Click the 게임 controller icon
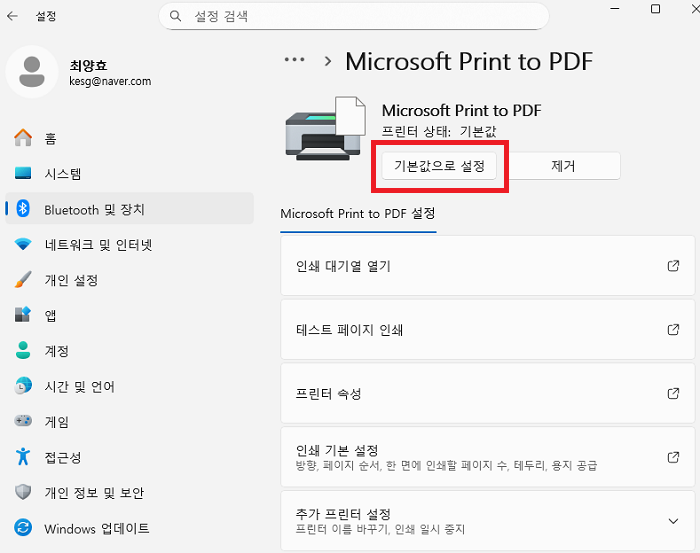The width and height of the screenshot is (700, 553). pyautogui.click(x=23, y=421)
